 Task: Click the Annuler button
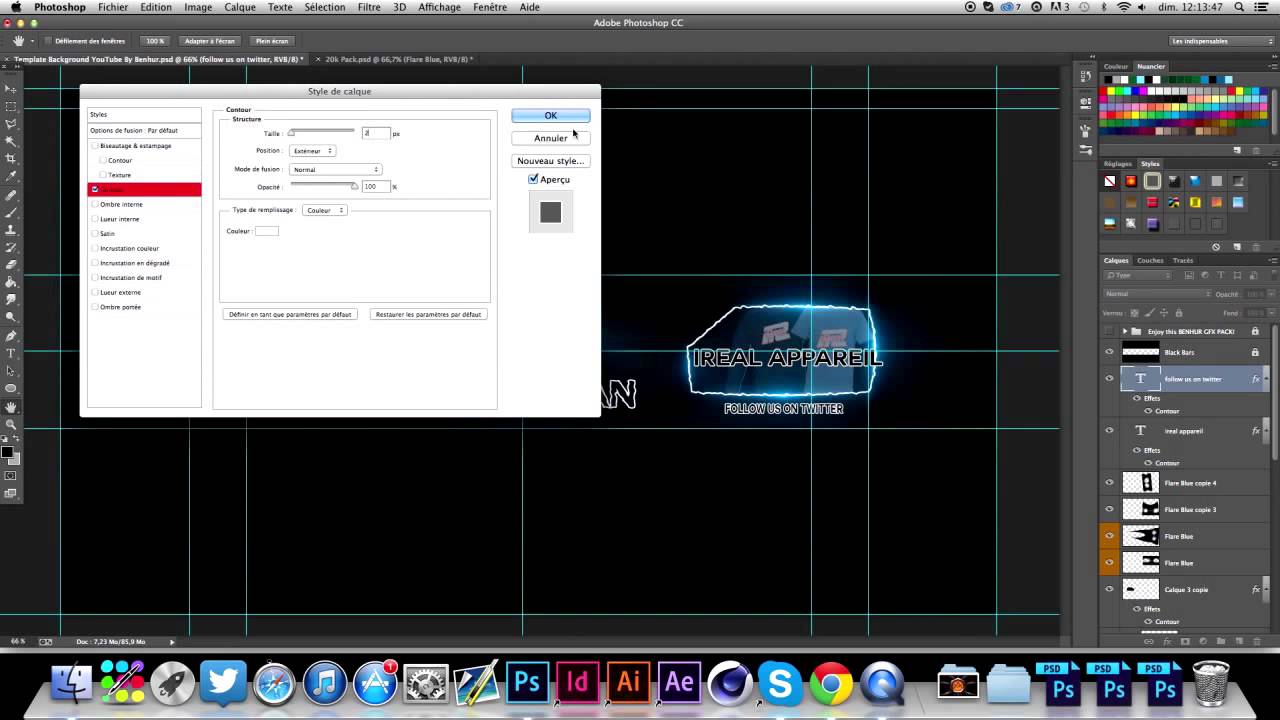[550, 138]
